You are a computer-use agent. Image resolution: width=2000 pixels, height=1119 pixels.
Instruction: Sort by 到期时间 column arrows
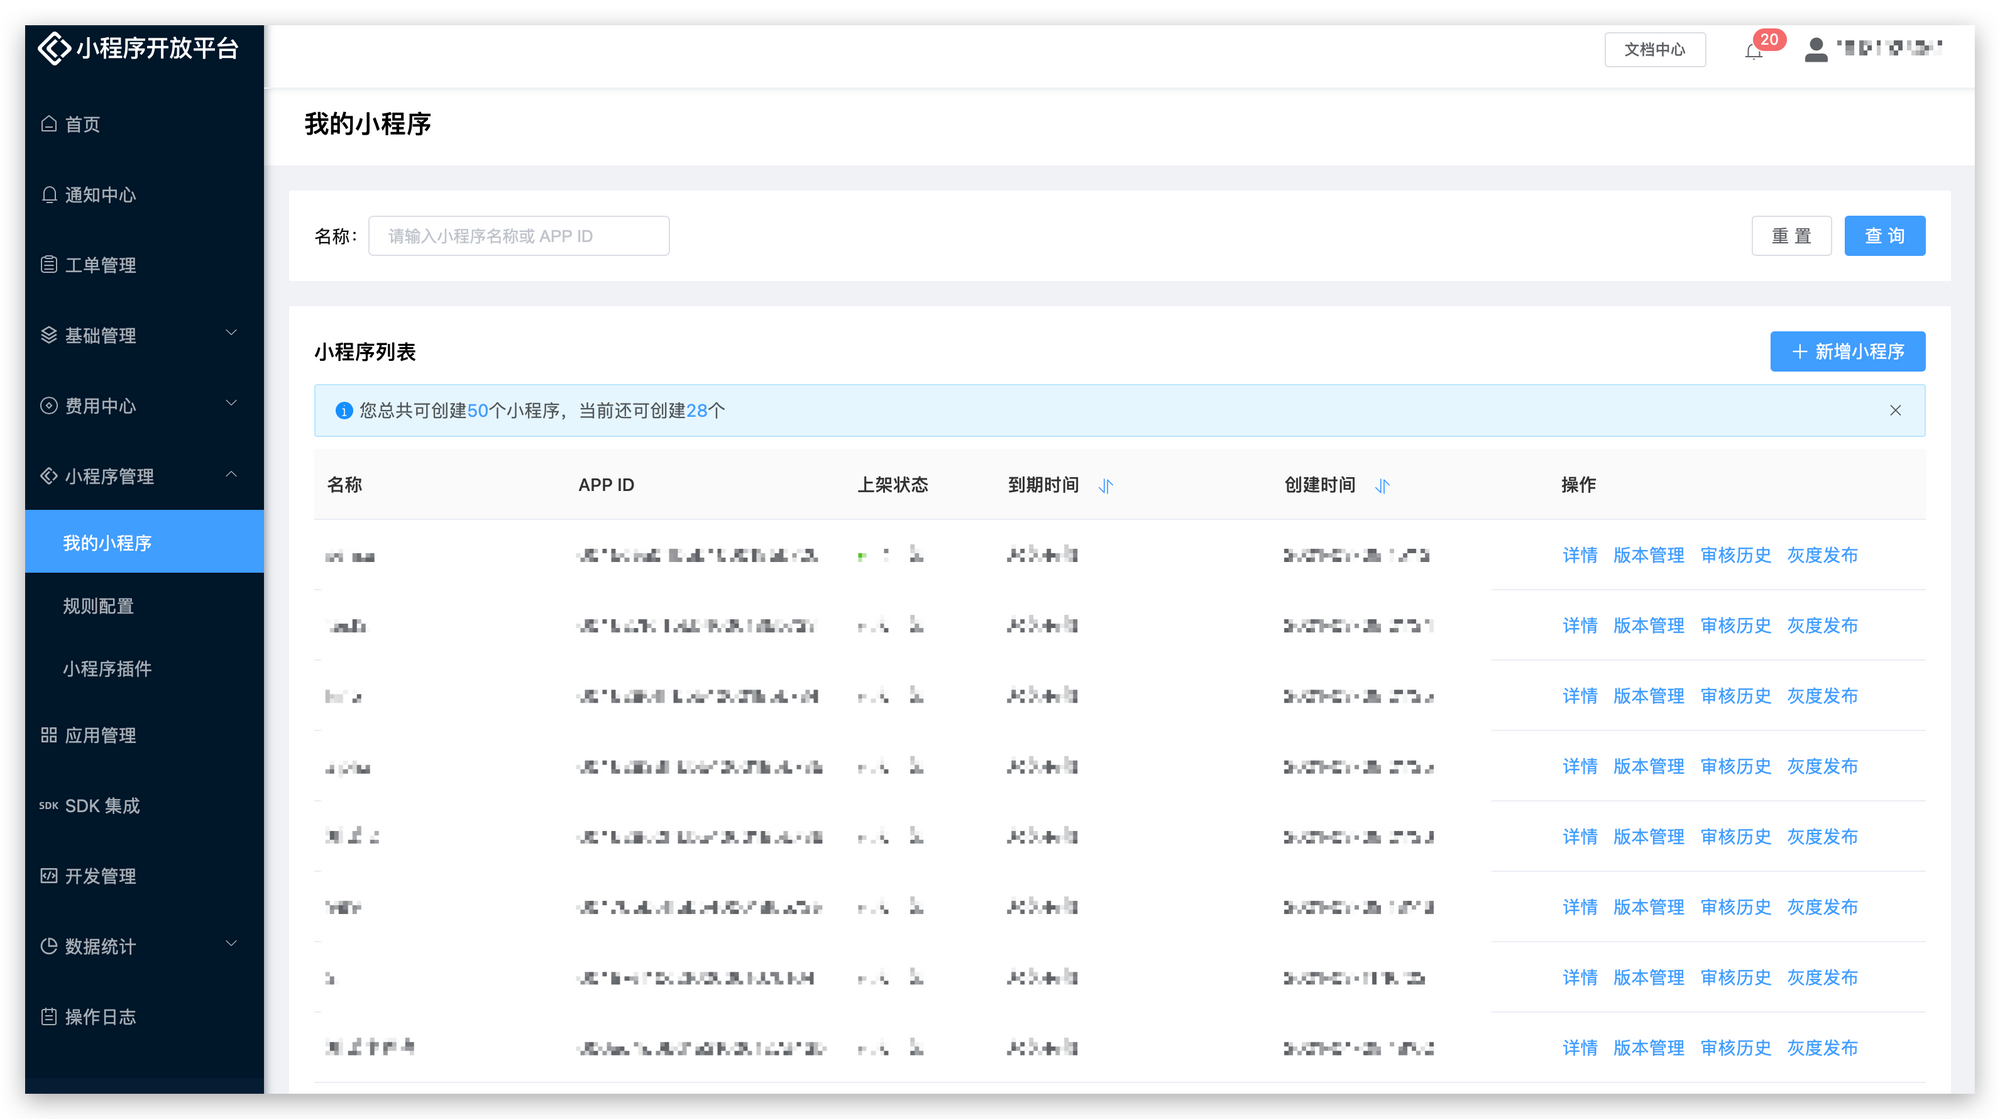(1106, 486)
